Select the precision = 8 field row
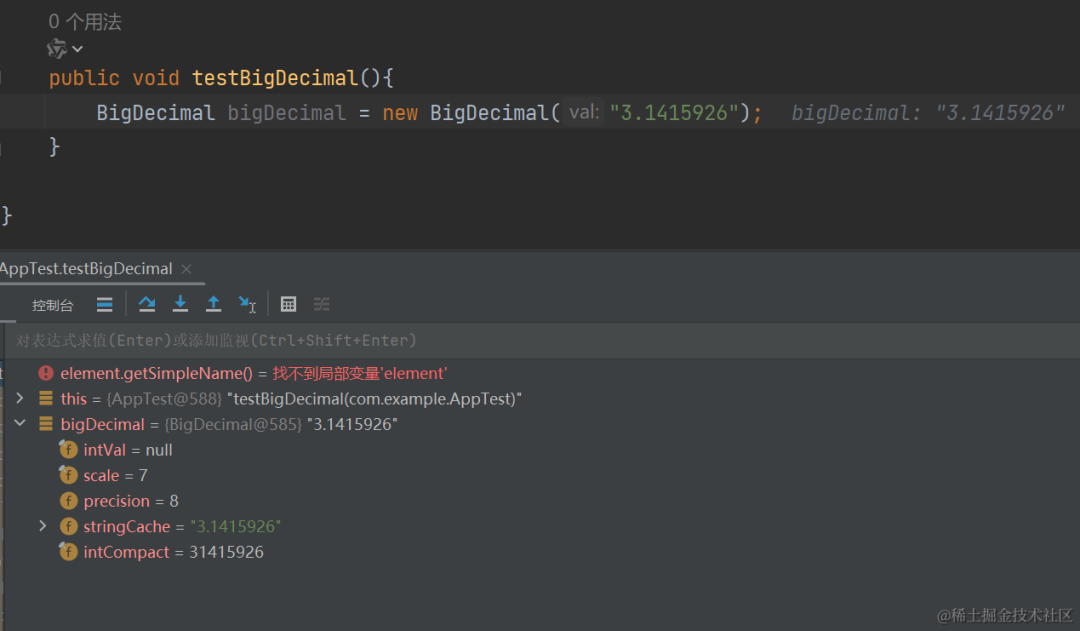The width and height of the screenshot is (1080, 631). (x=130, y=501)
